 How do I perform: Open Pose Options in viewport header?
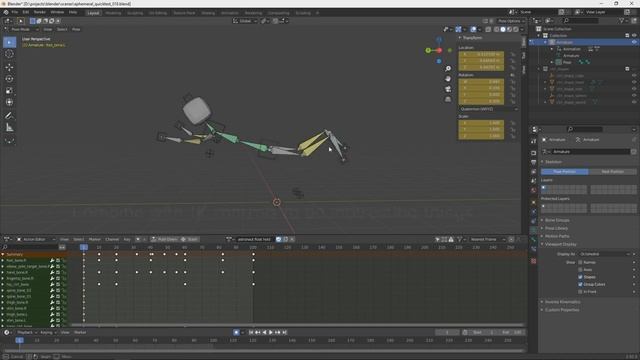pos(511,21)
